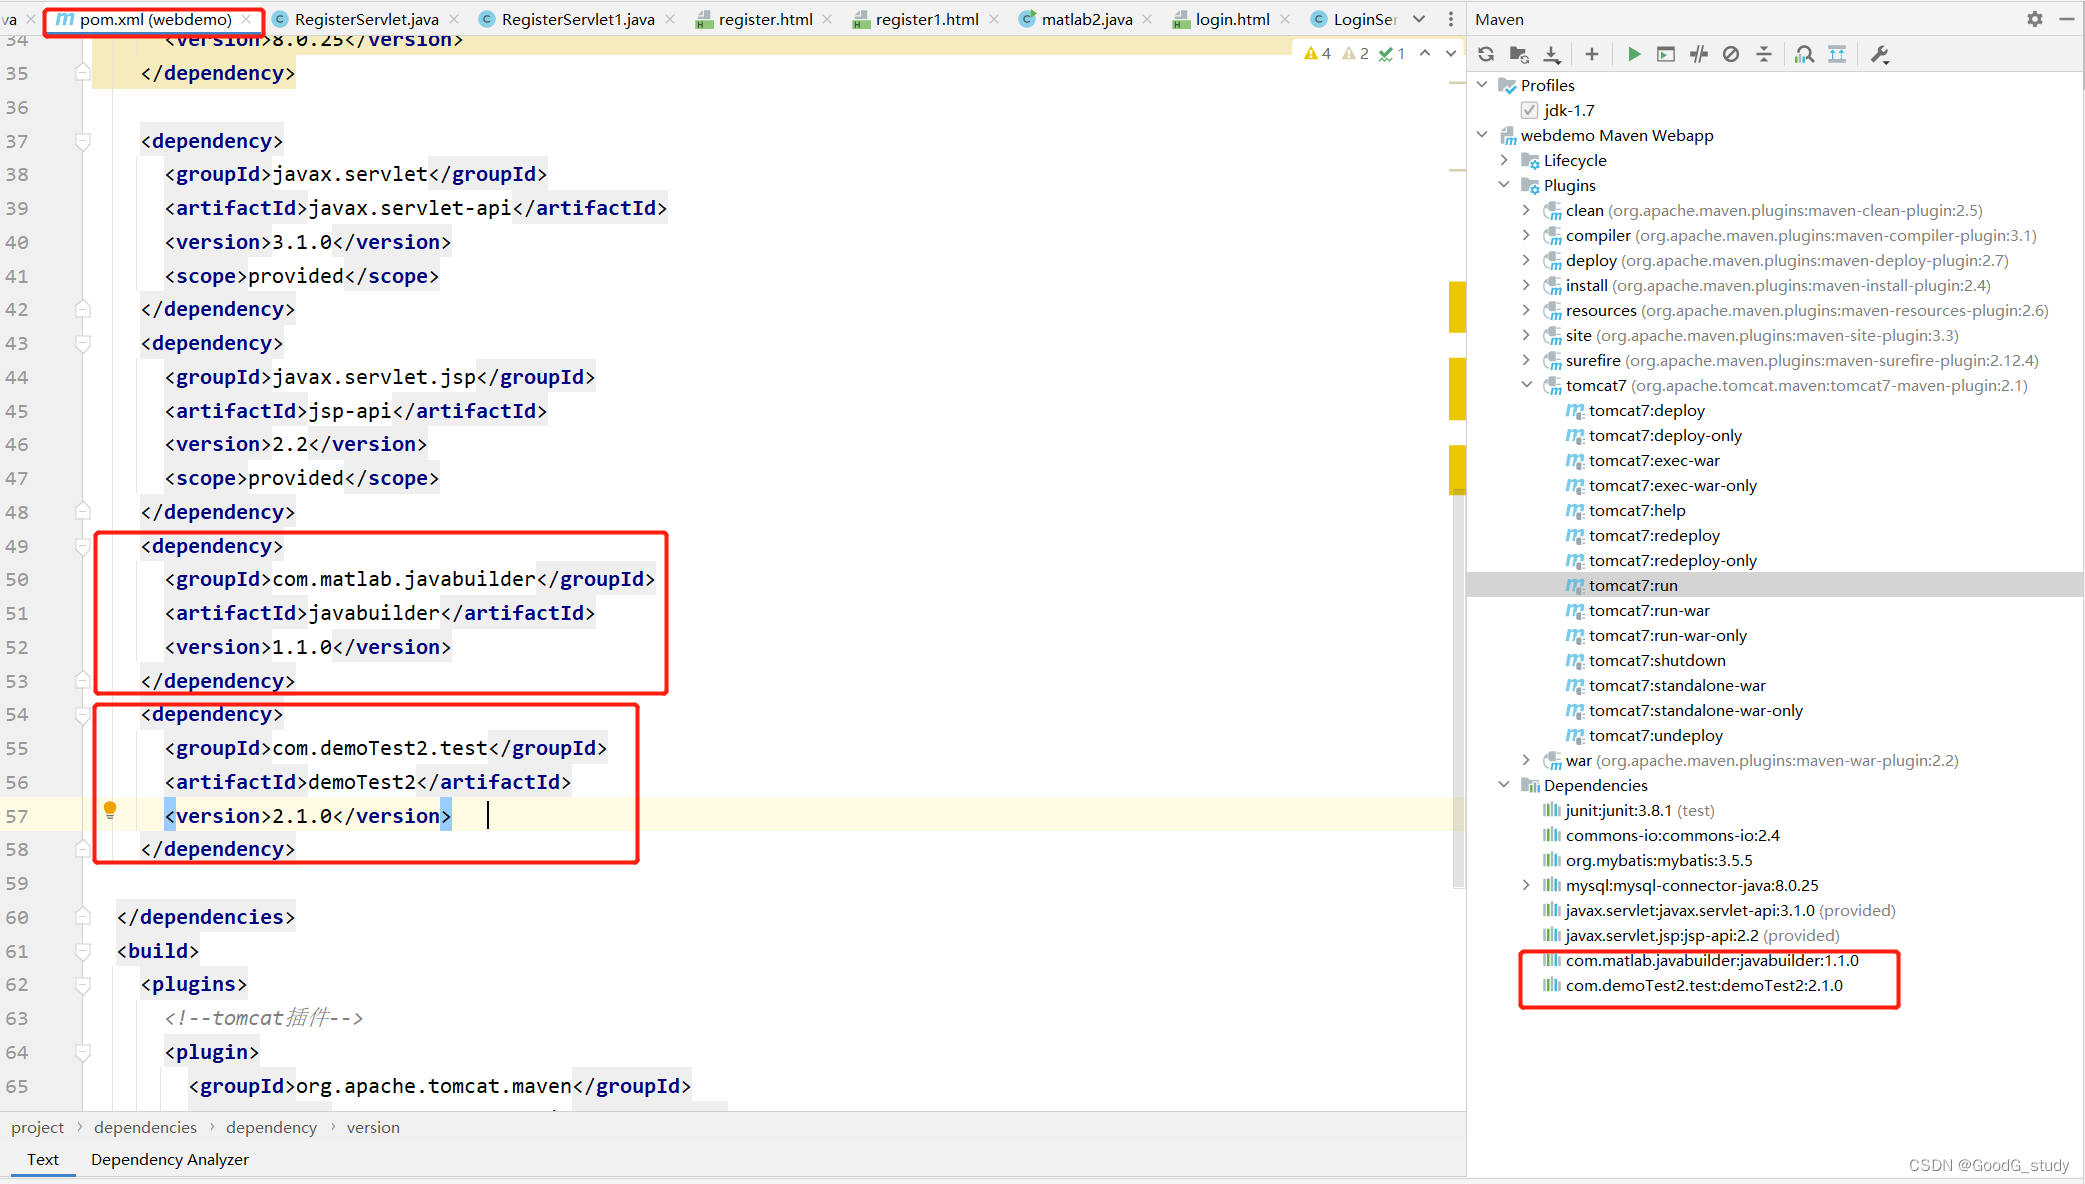
Task: Expand mysql-connector-java dependency node
Action: tap(1526, 885)
